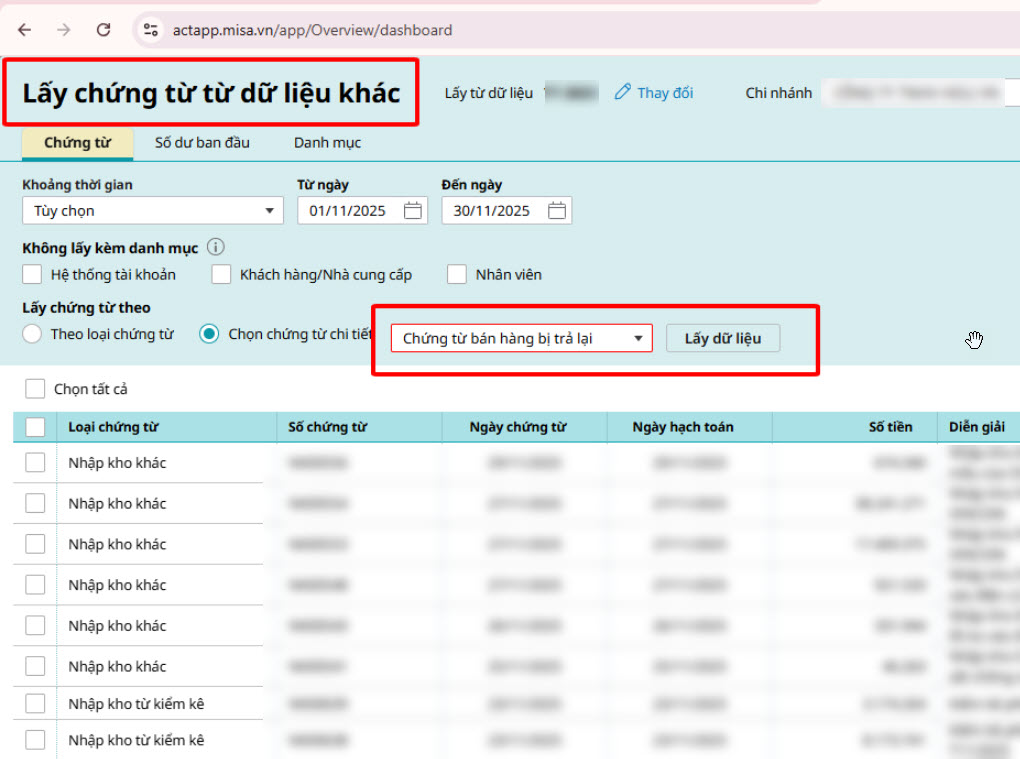Tick the Khách hàng/Nhà cung cấp checkbox

pyautogui.click(x=221, y=274)
